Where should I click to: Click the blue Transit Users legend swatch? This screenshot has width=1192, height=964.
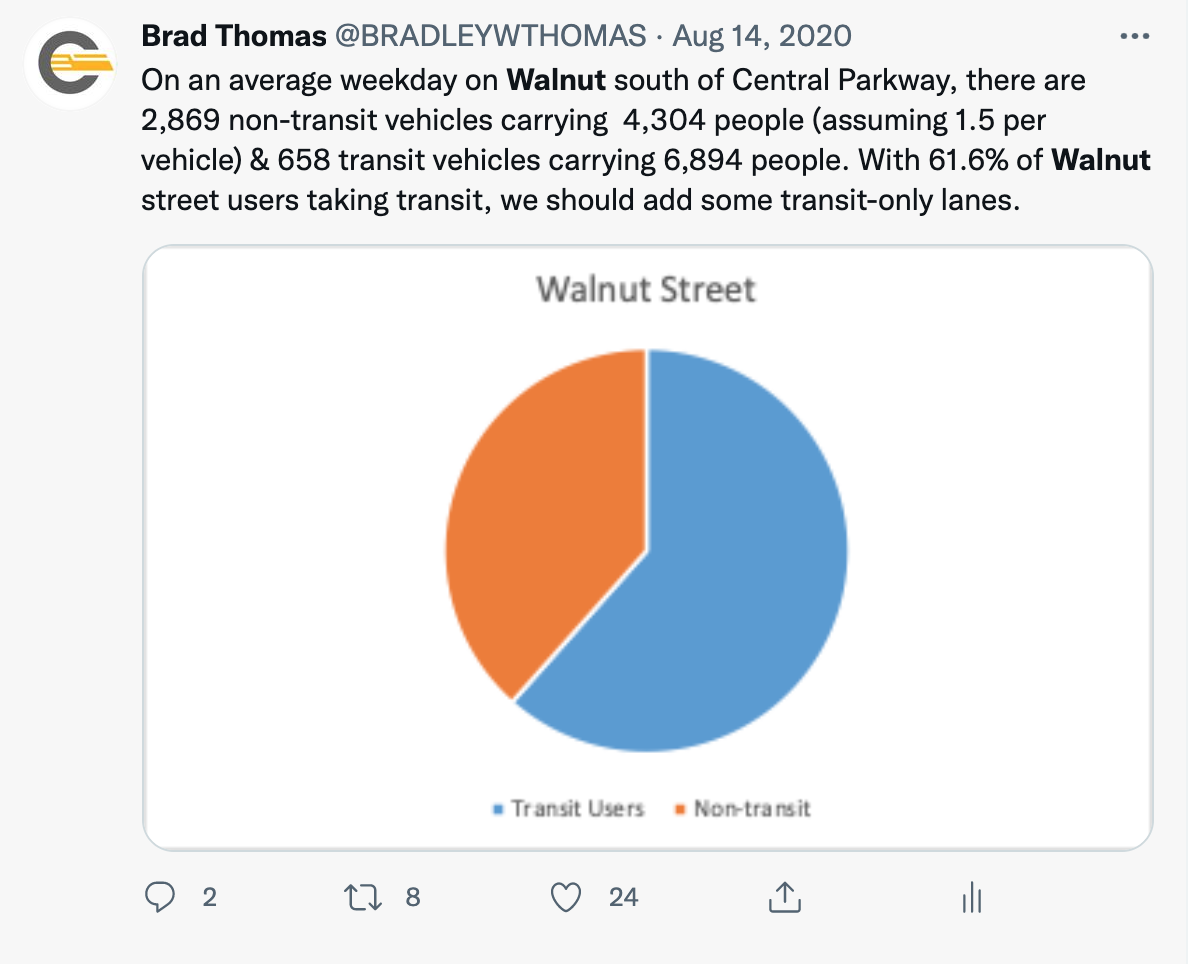(x=498, y=810)
